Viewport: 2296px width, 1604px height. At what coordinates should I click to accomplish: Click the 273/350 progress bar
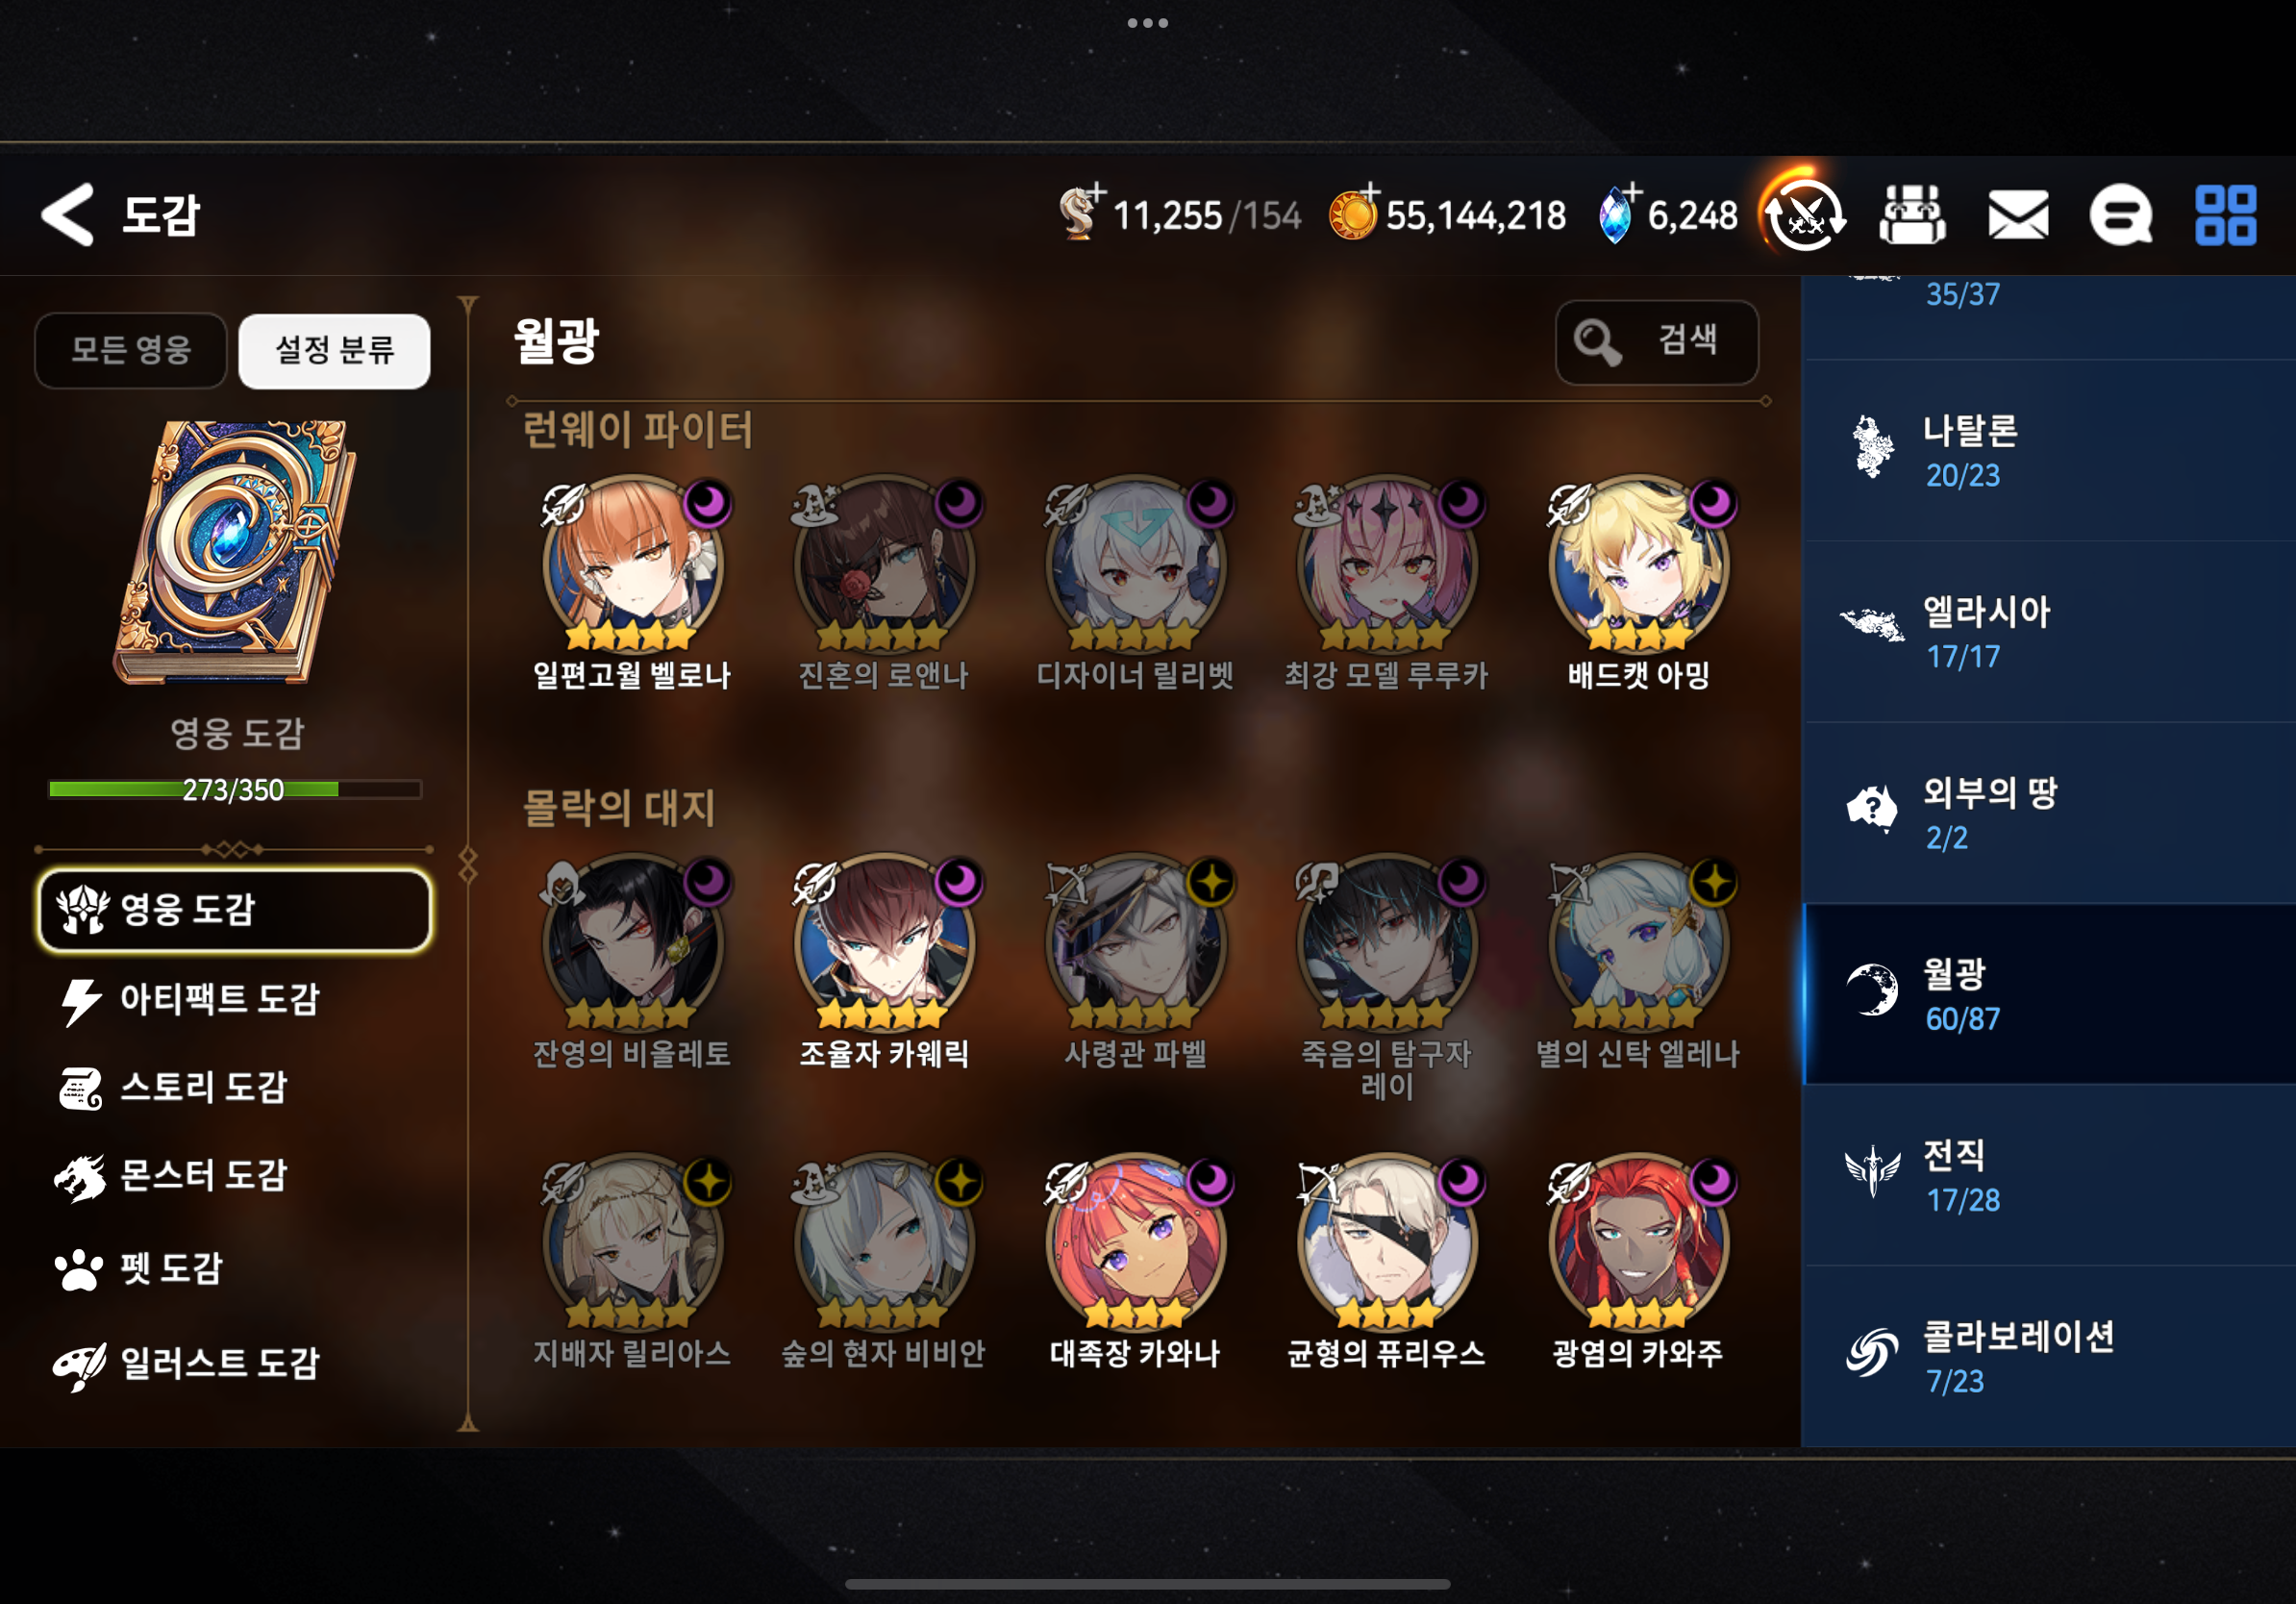(x=235, y=789)
